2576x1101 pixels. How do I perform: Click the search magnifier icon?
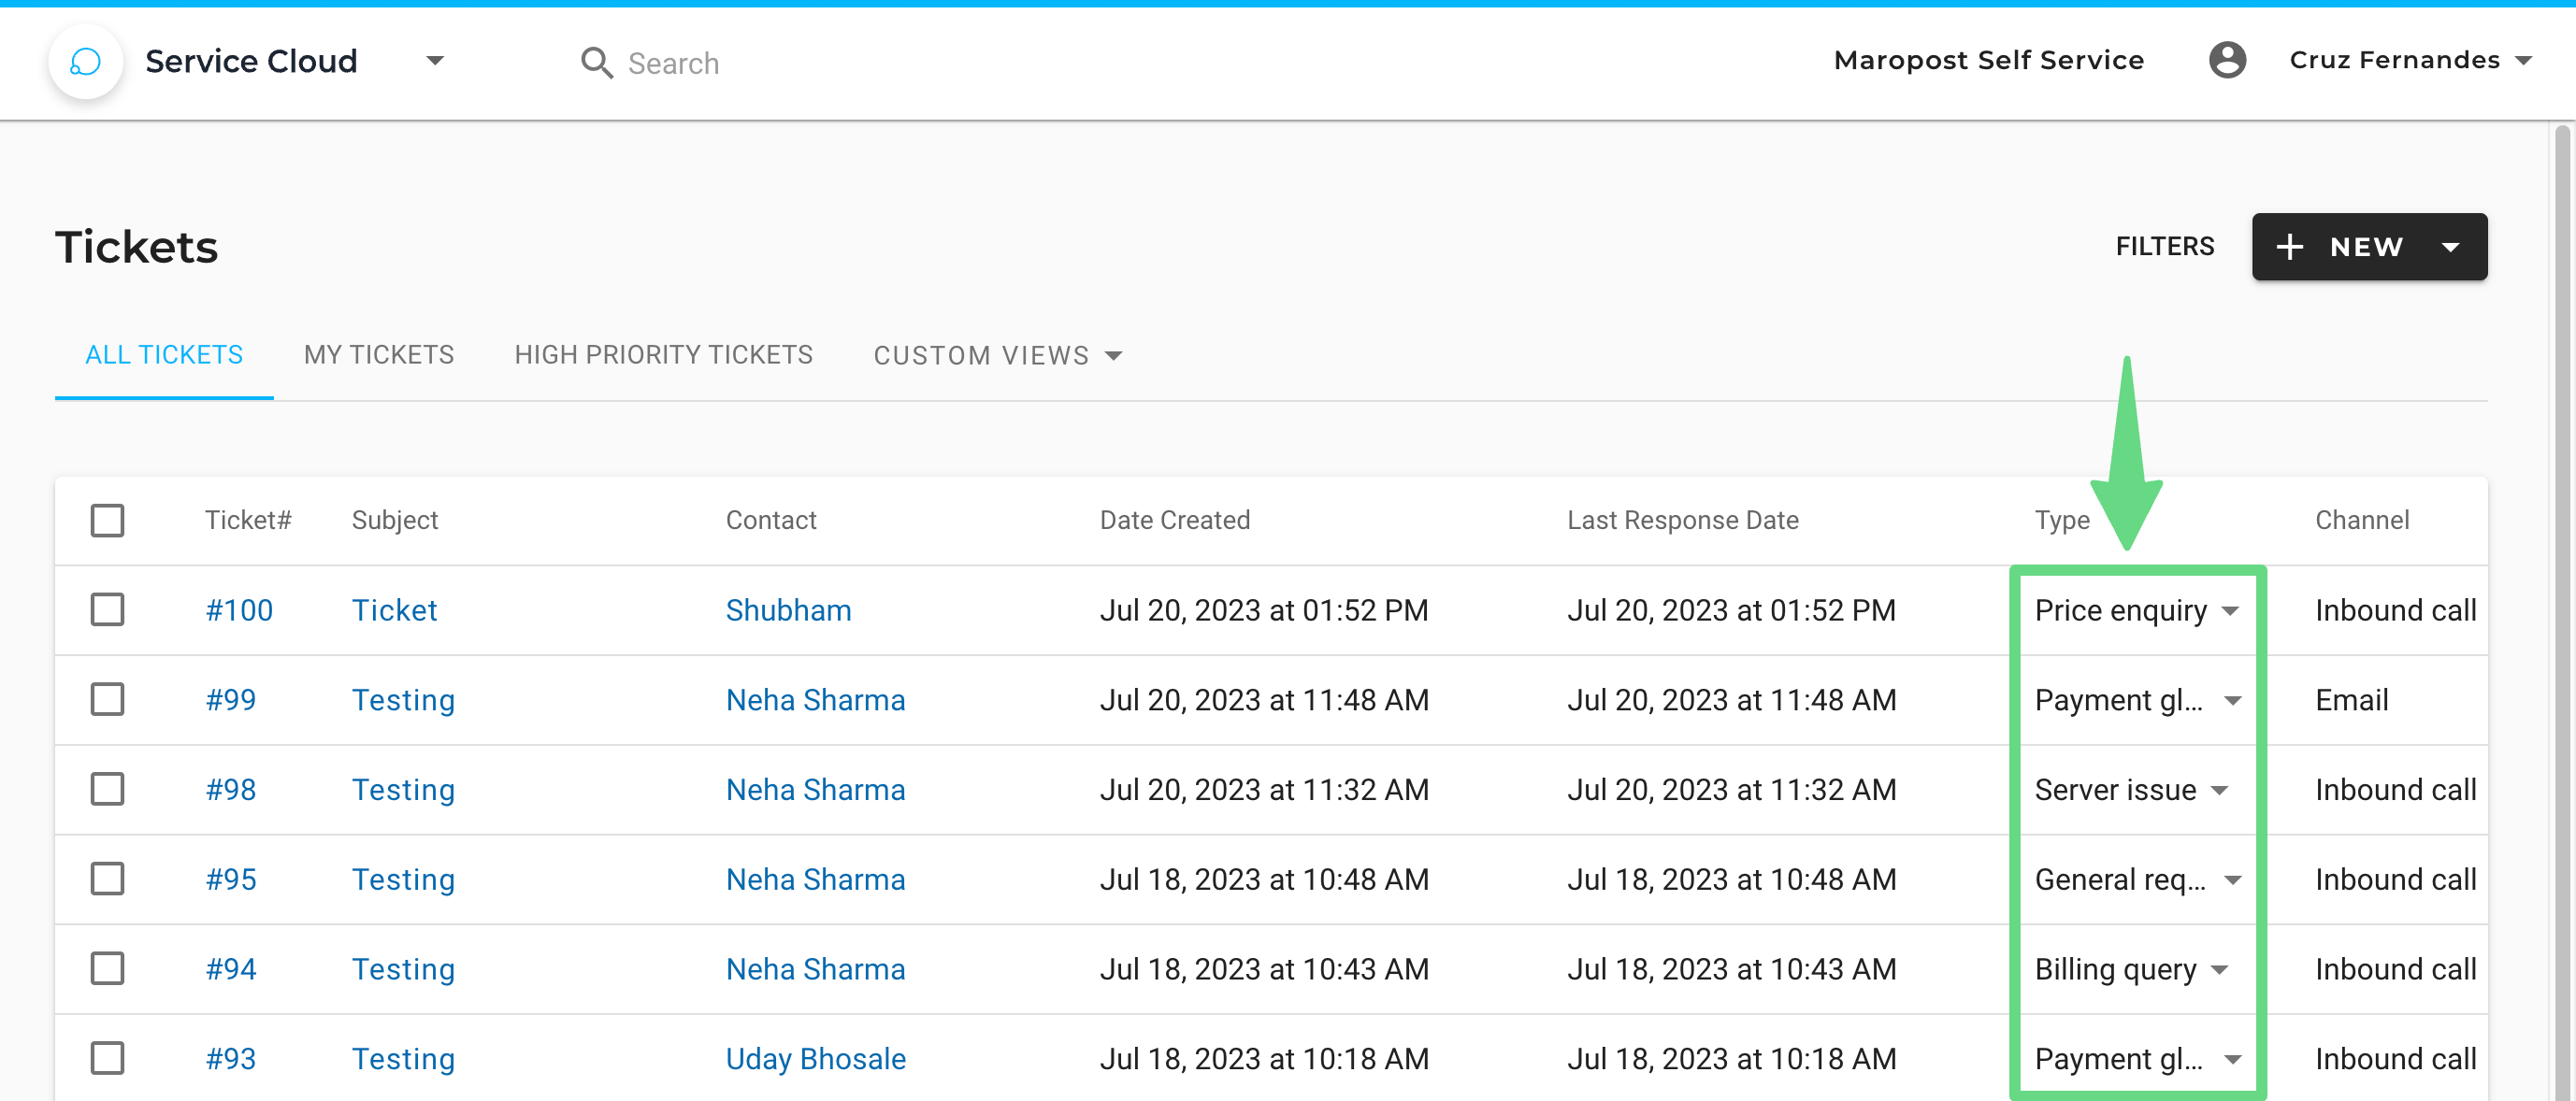pyautogui.click(x=596, y=63)
